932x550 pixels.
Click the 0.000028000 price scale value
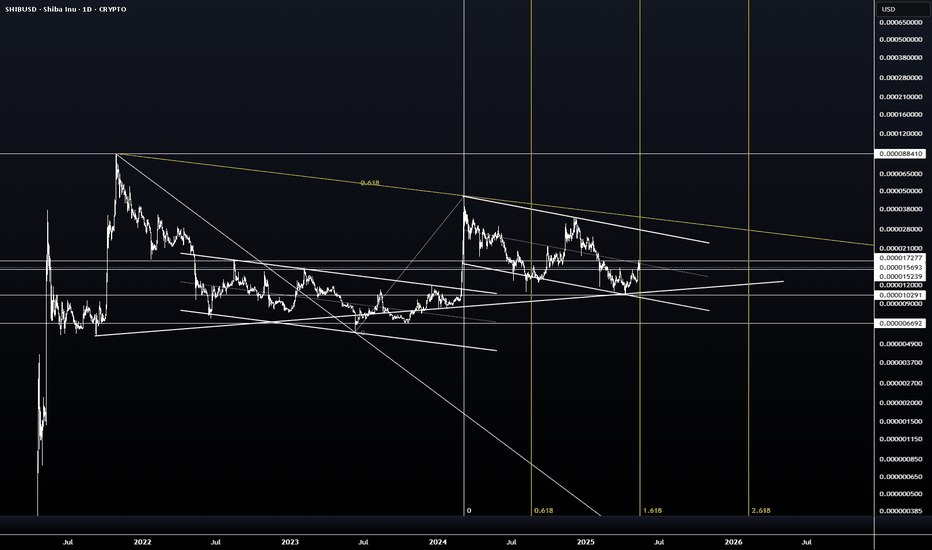click(900, 230)
